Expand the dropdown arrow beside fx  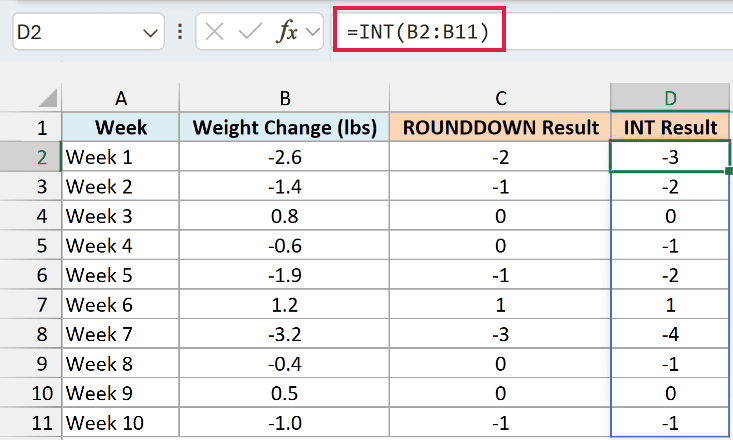[x=312, y=32]
